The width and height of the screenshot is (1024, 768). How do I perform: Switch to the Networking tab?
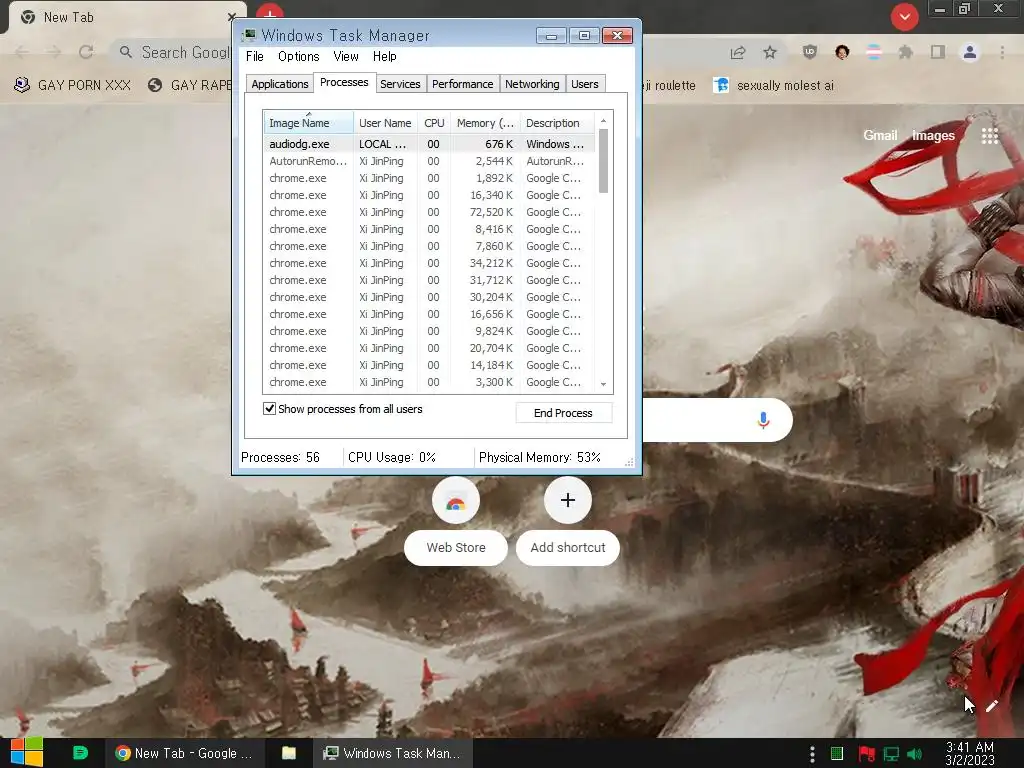pyautogui.click(x=532, y=84)
